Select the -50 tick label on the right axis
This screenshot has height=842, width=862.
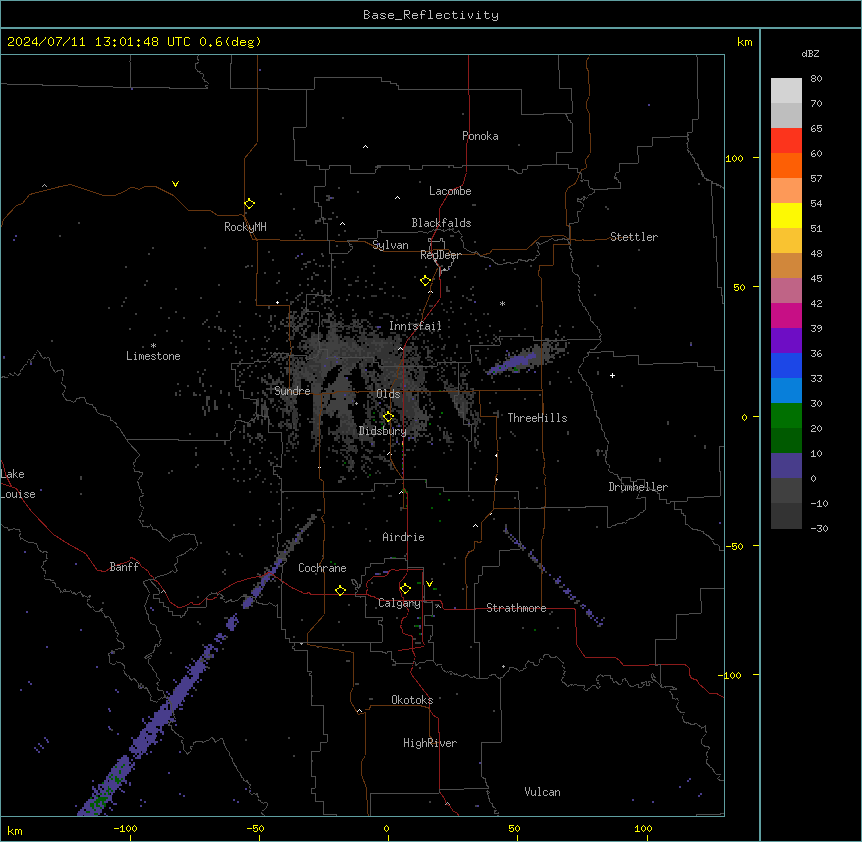coord(734,546)
